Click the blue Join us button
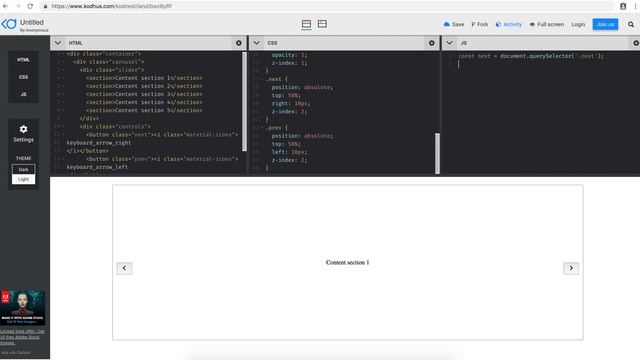The width and height of the screenshot is (640, 360). click(x=605, y=24)
